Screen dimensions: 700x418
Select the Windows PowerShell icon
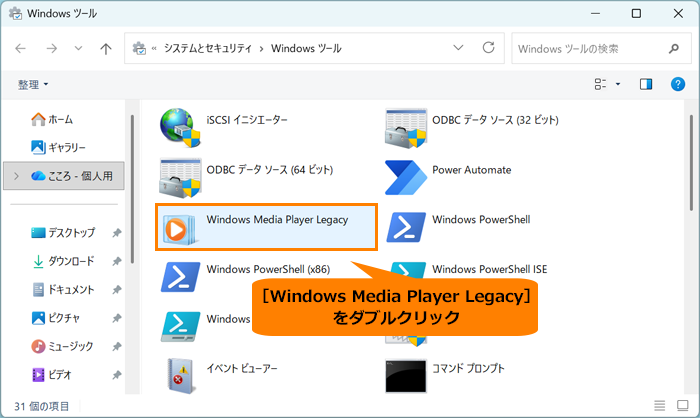(x=406, y=227)
